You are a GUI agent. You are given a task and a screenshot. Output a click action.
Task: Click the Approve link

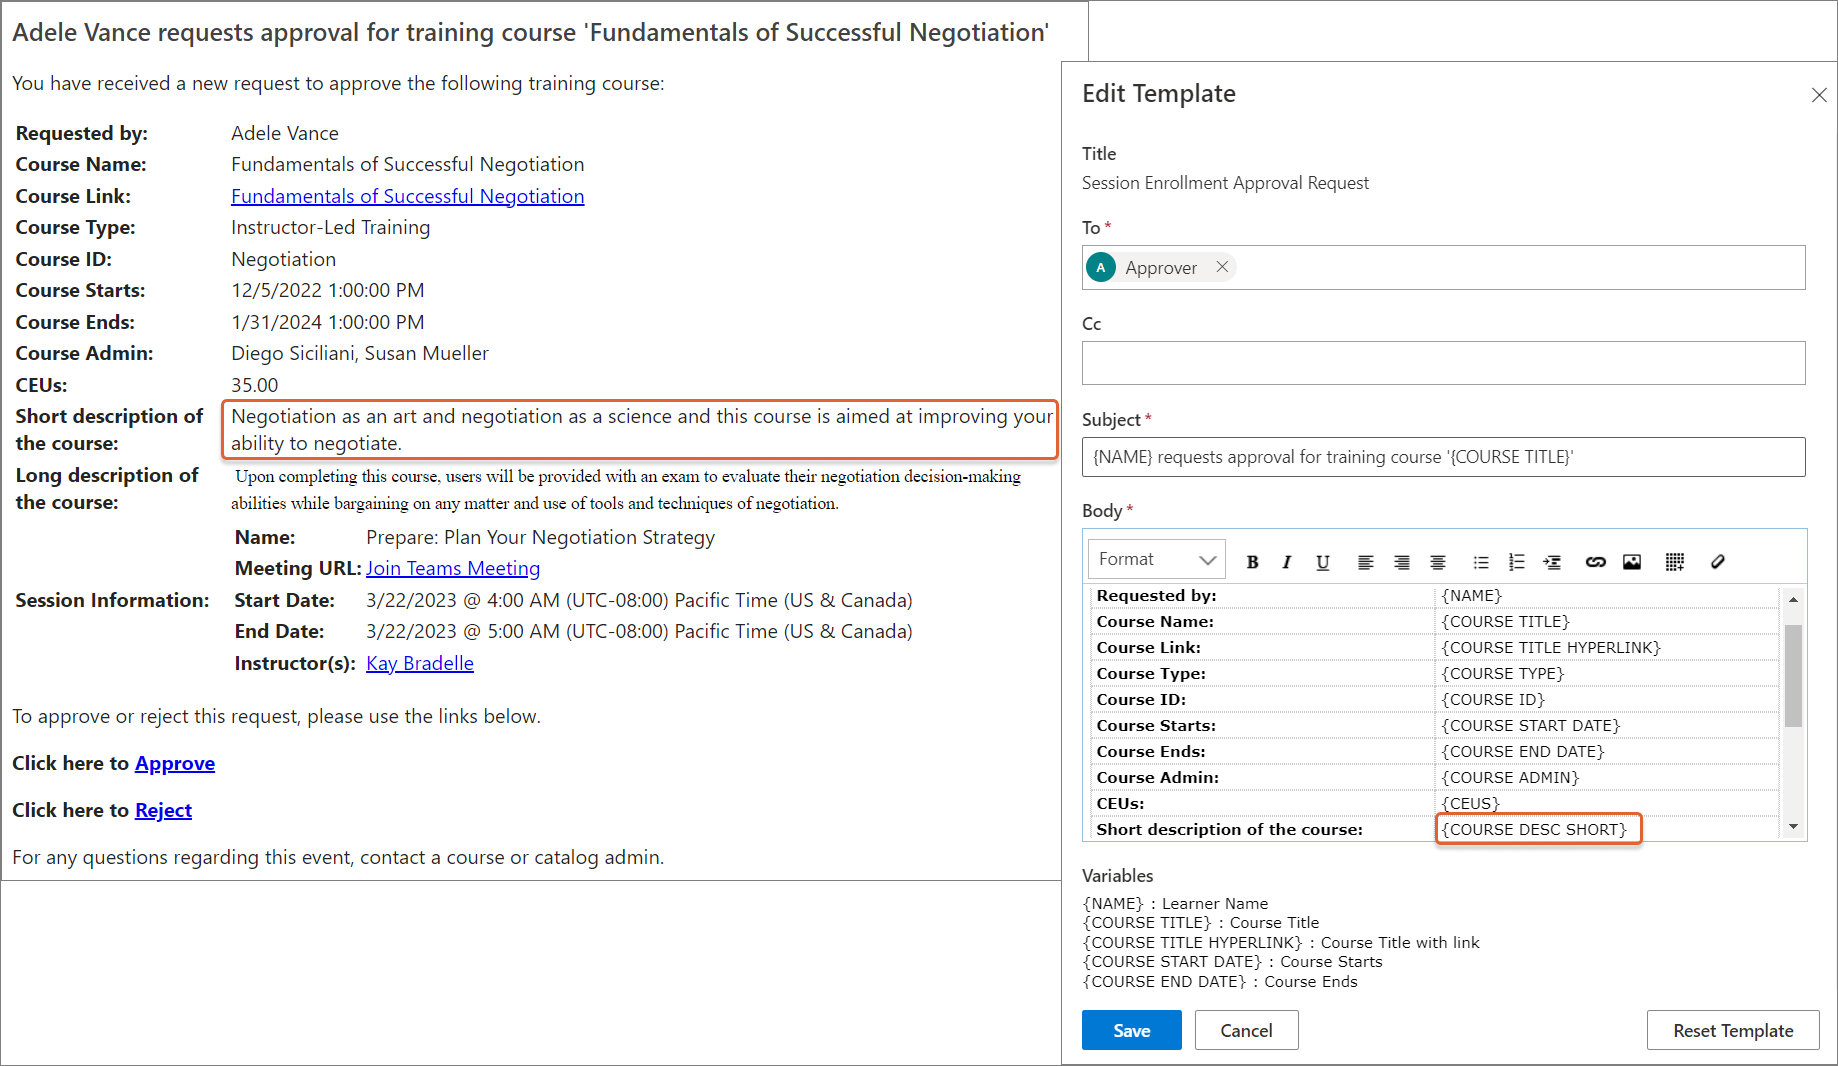[175, 763]
